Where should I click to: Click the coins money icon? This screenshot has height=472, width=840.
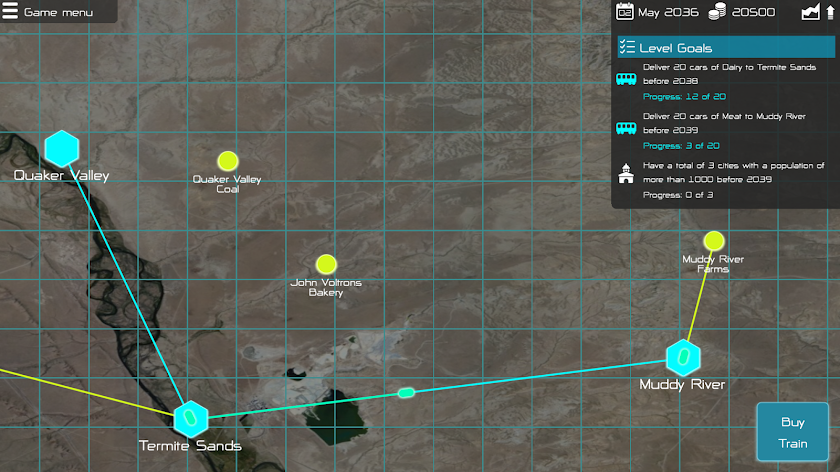coord(717,12)
